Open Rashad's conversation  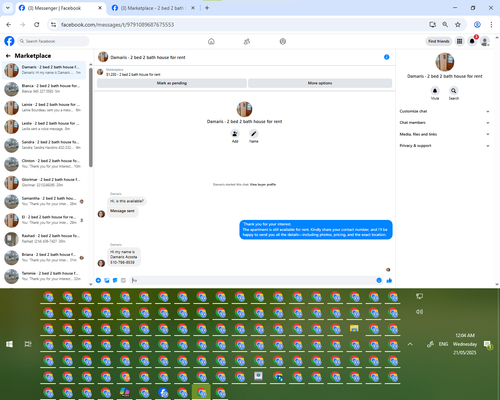44,239
